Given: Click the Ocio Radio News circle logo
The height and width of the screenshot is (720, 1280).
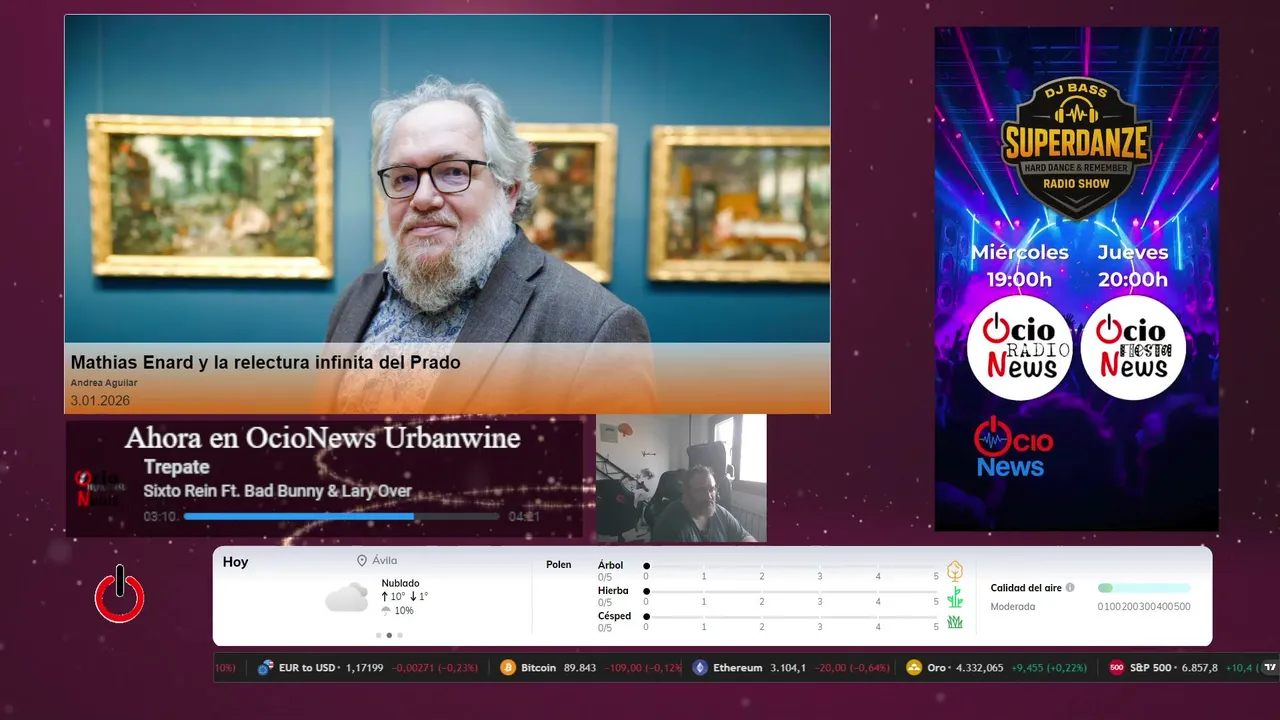Looking at the screenshot, I should point(1019,348).
